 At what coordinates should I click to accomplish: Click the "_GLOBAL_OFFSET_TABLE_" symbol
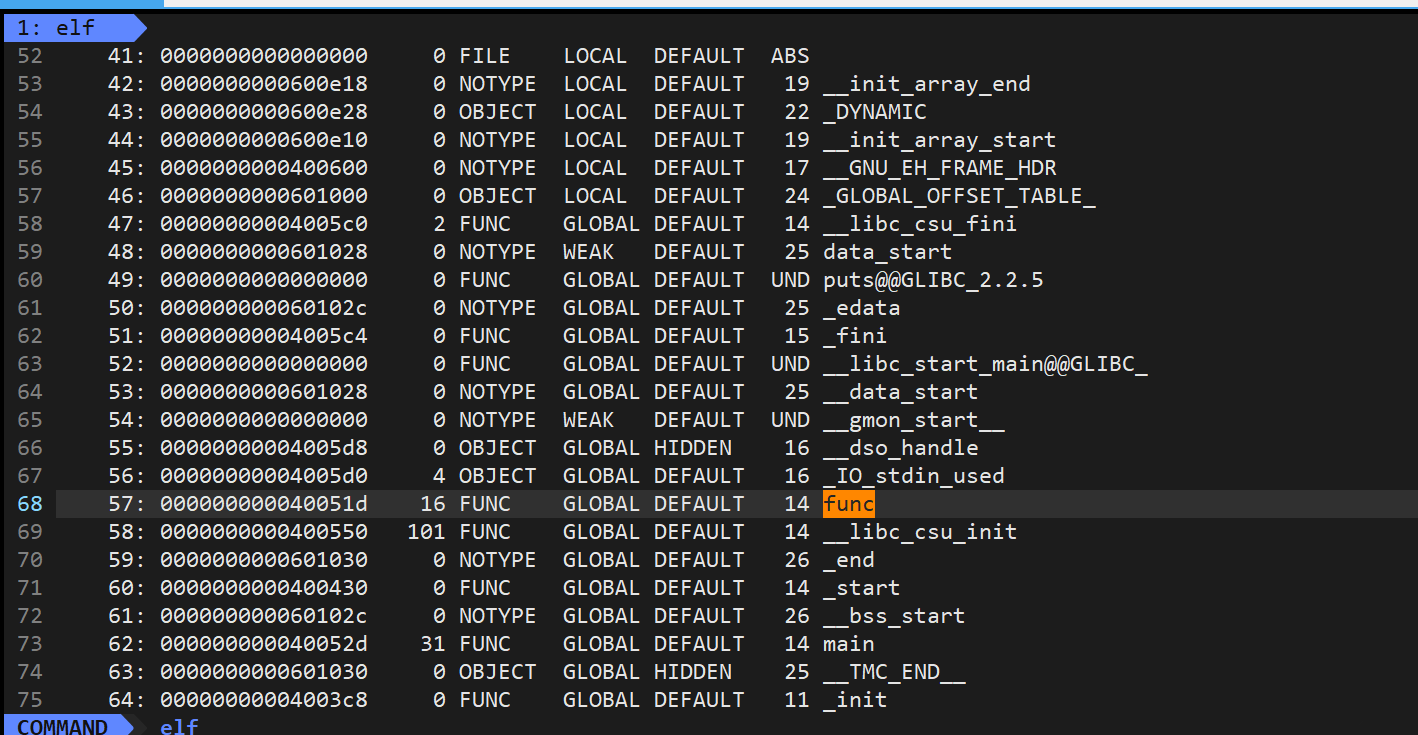tap(959, 196)
